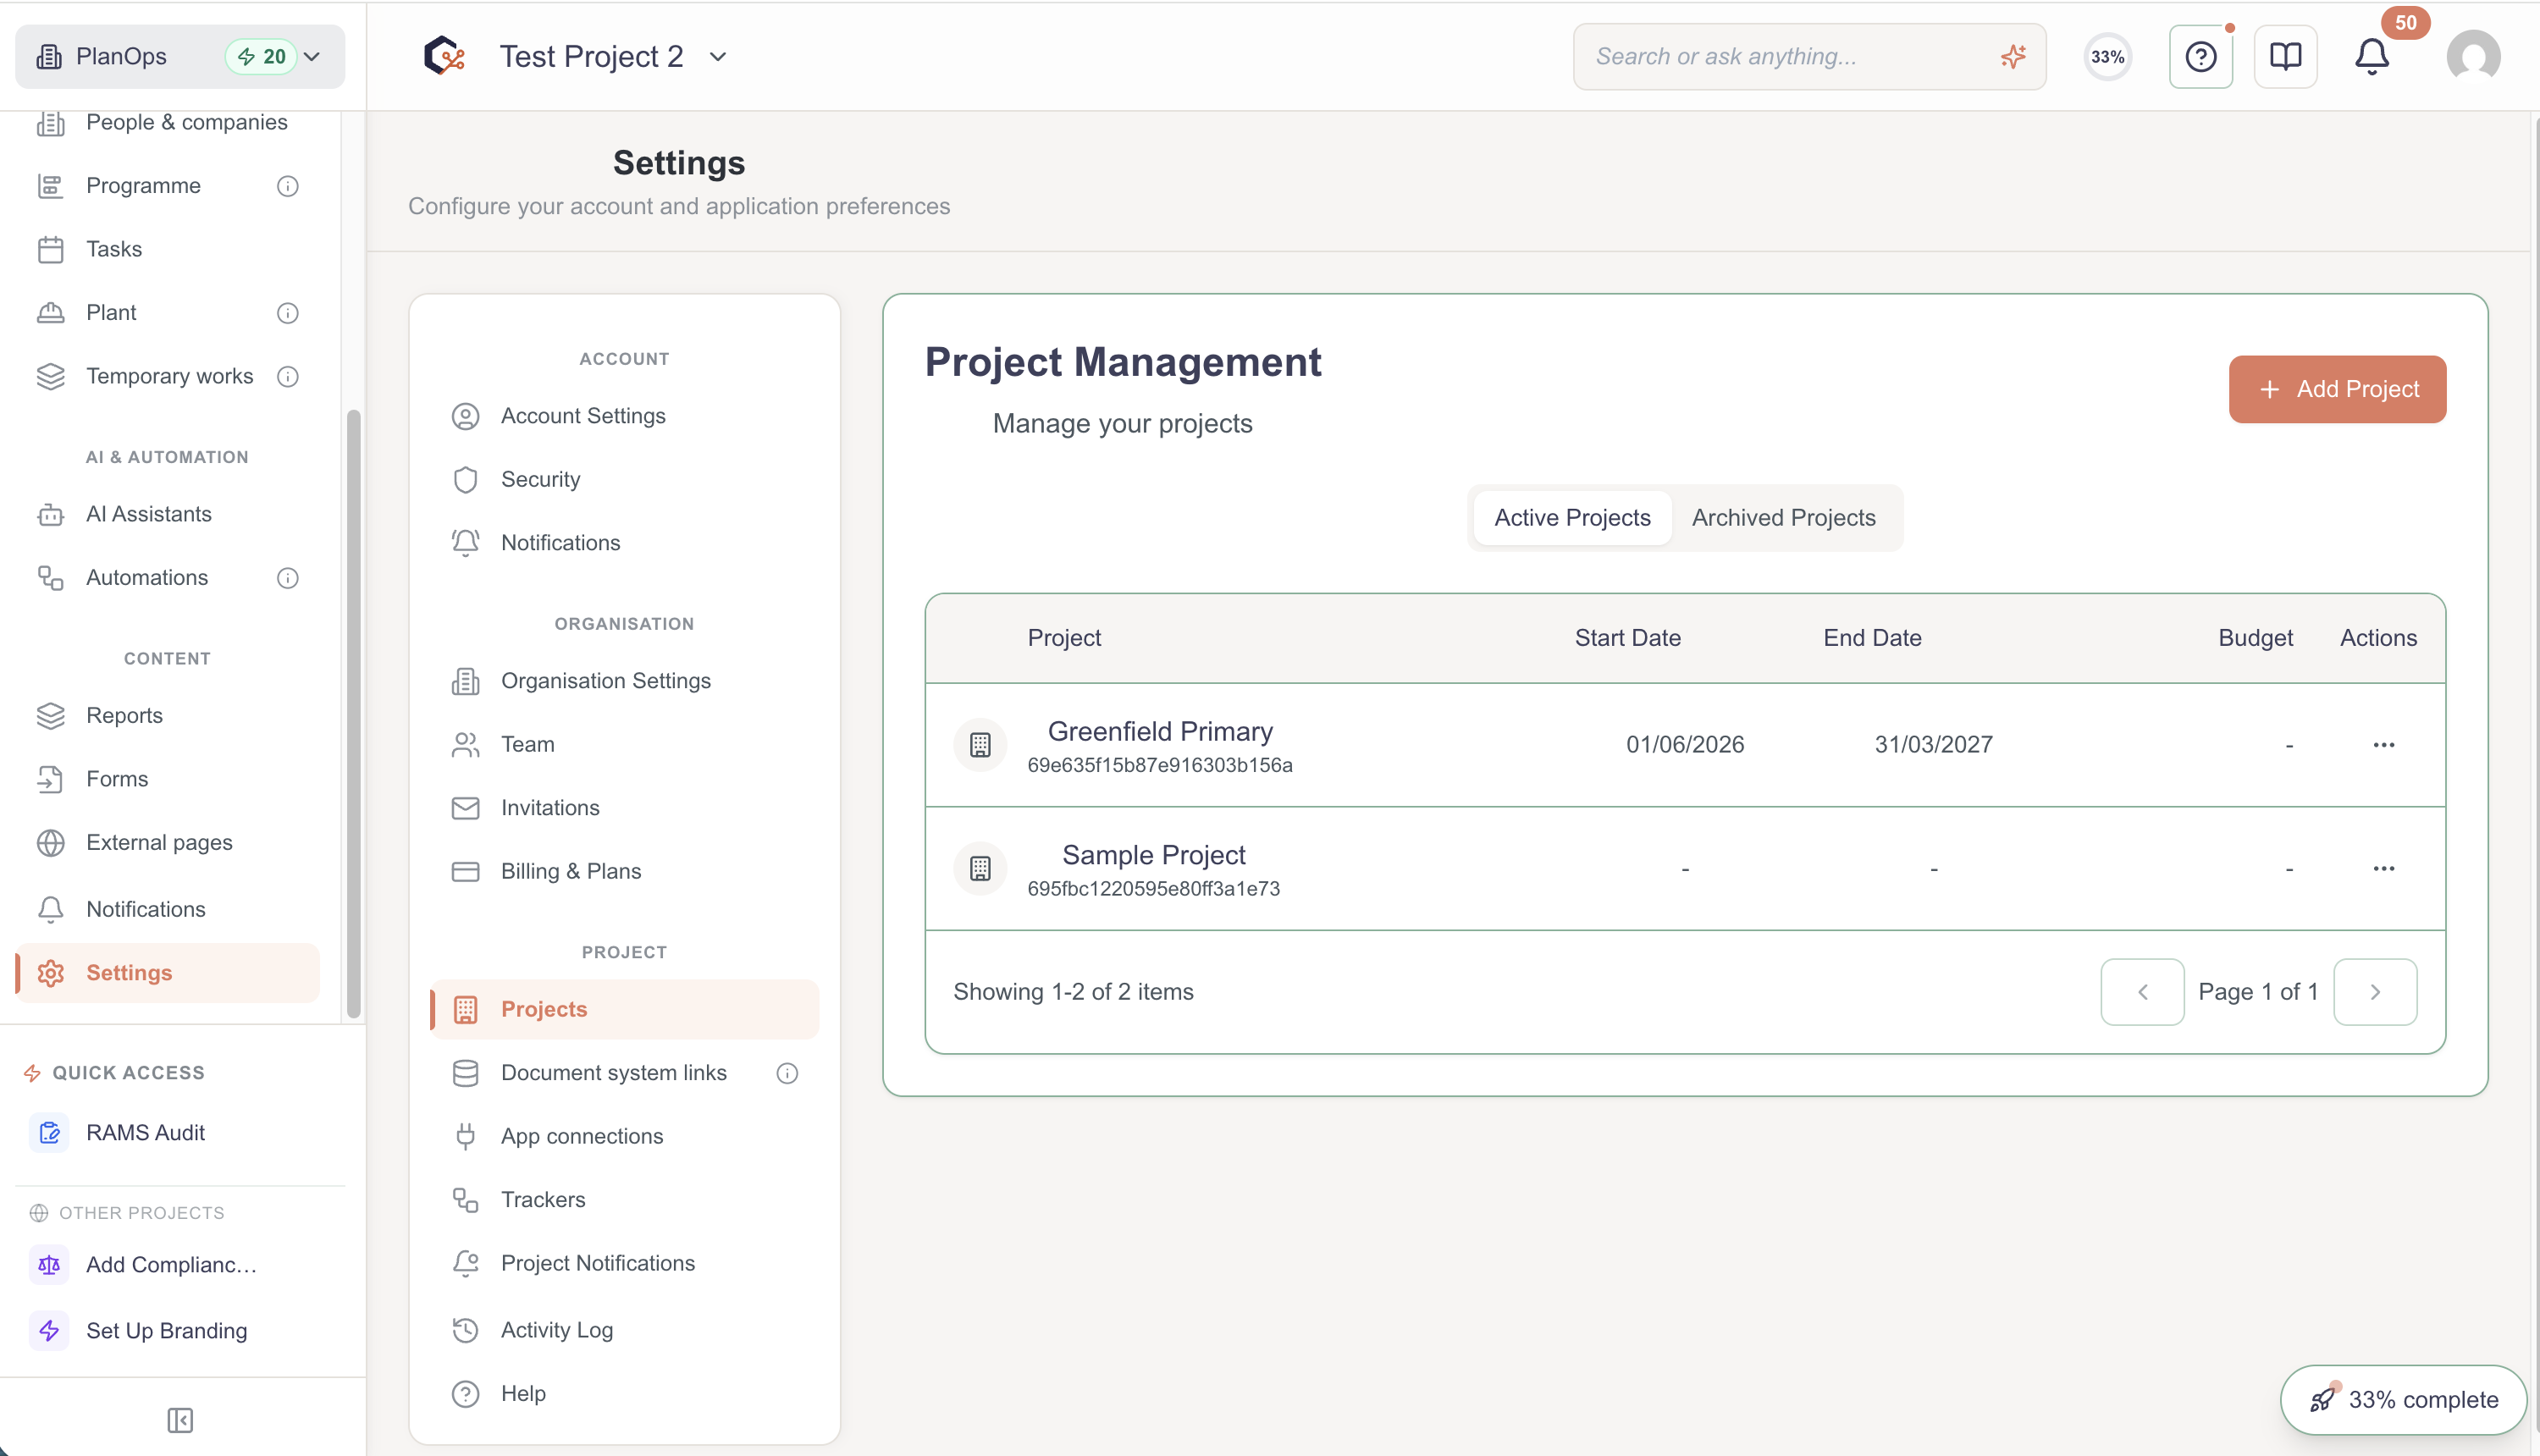Viewport: 2540px width, 1456px height.
Task: Click the 20 credits lightning badge
Action: tap(261, 57)
